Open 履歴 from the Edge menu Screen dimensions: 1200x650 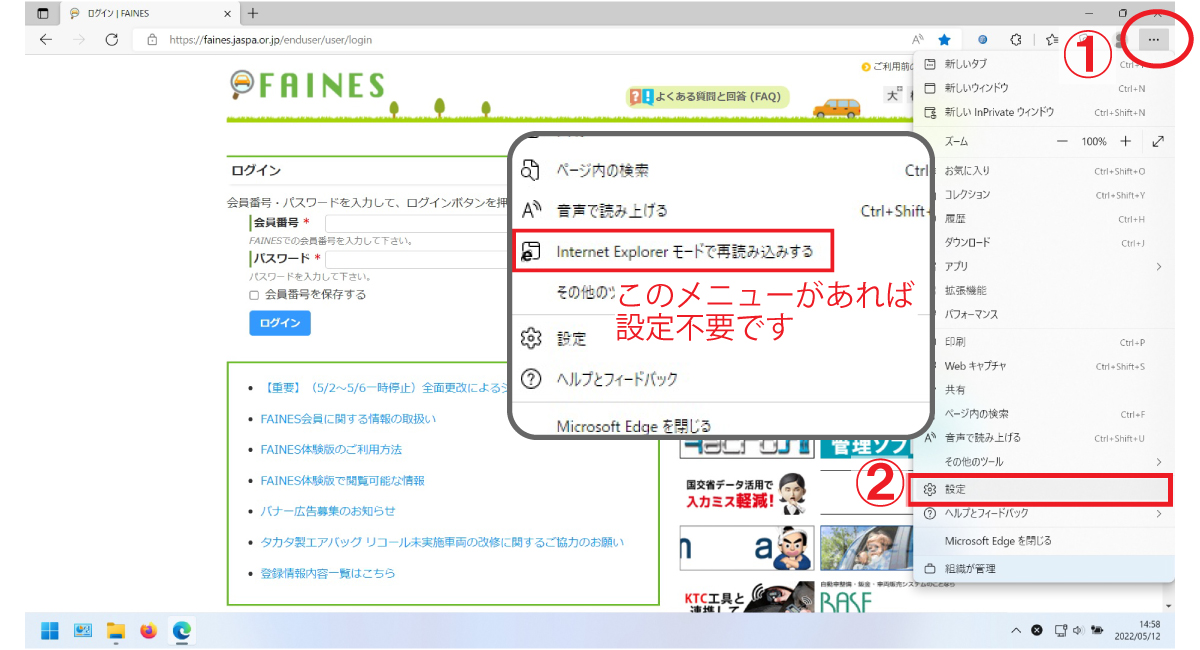1044,219
